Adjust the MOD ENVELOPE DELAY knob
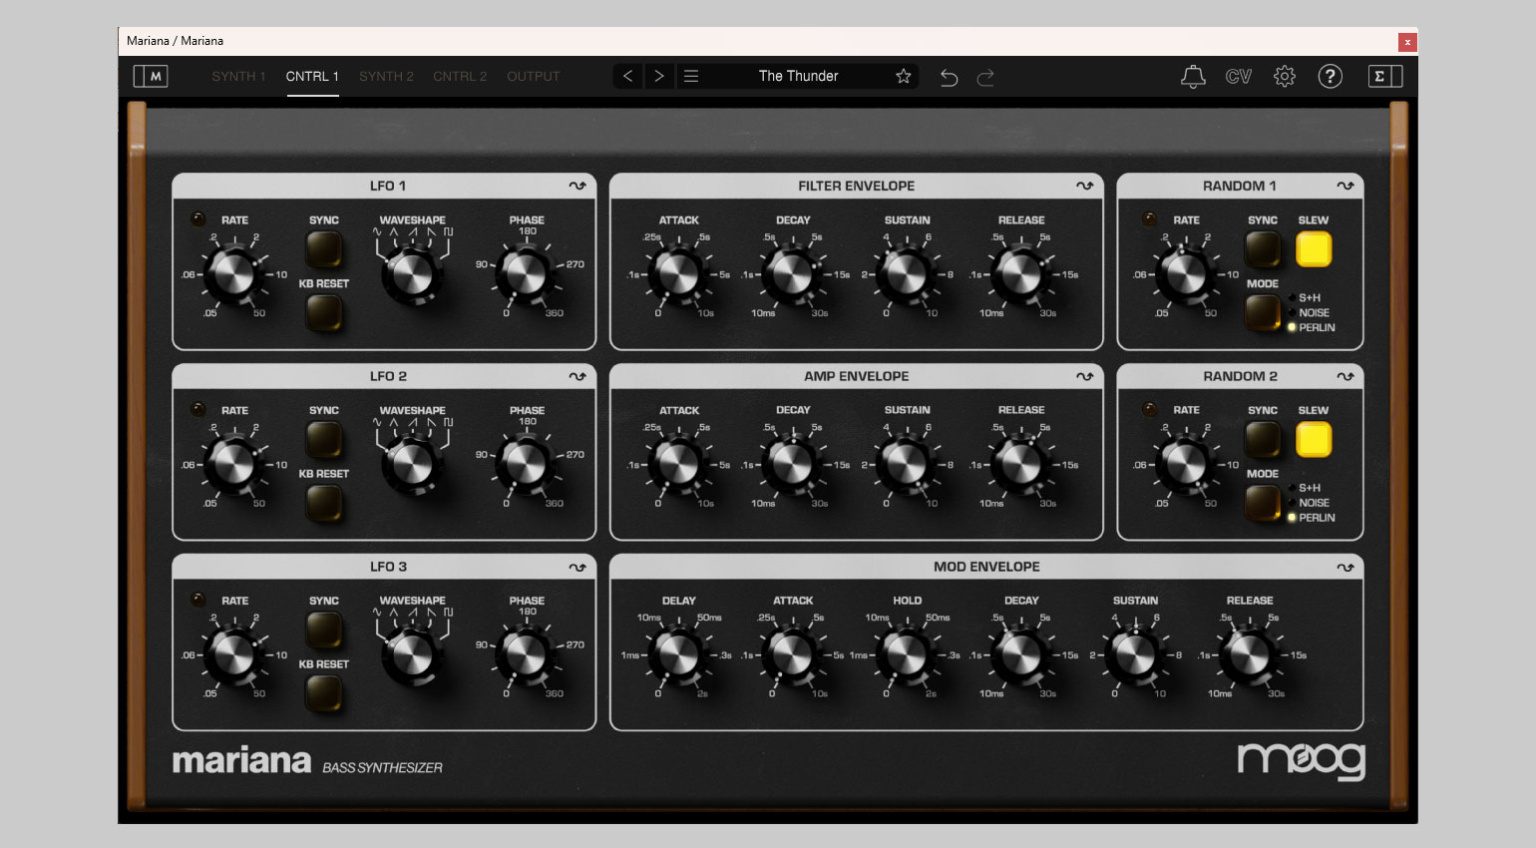 pos(677,657)
